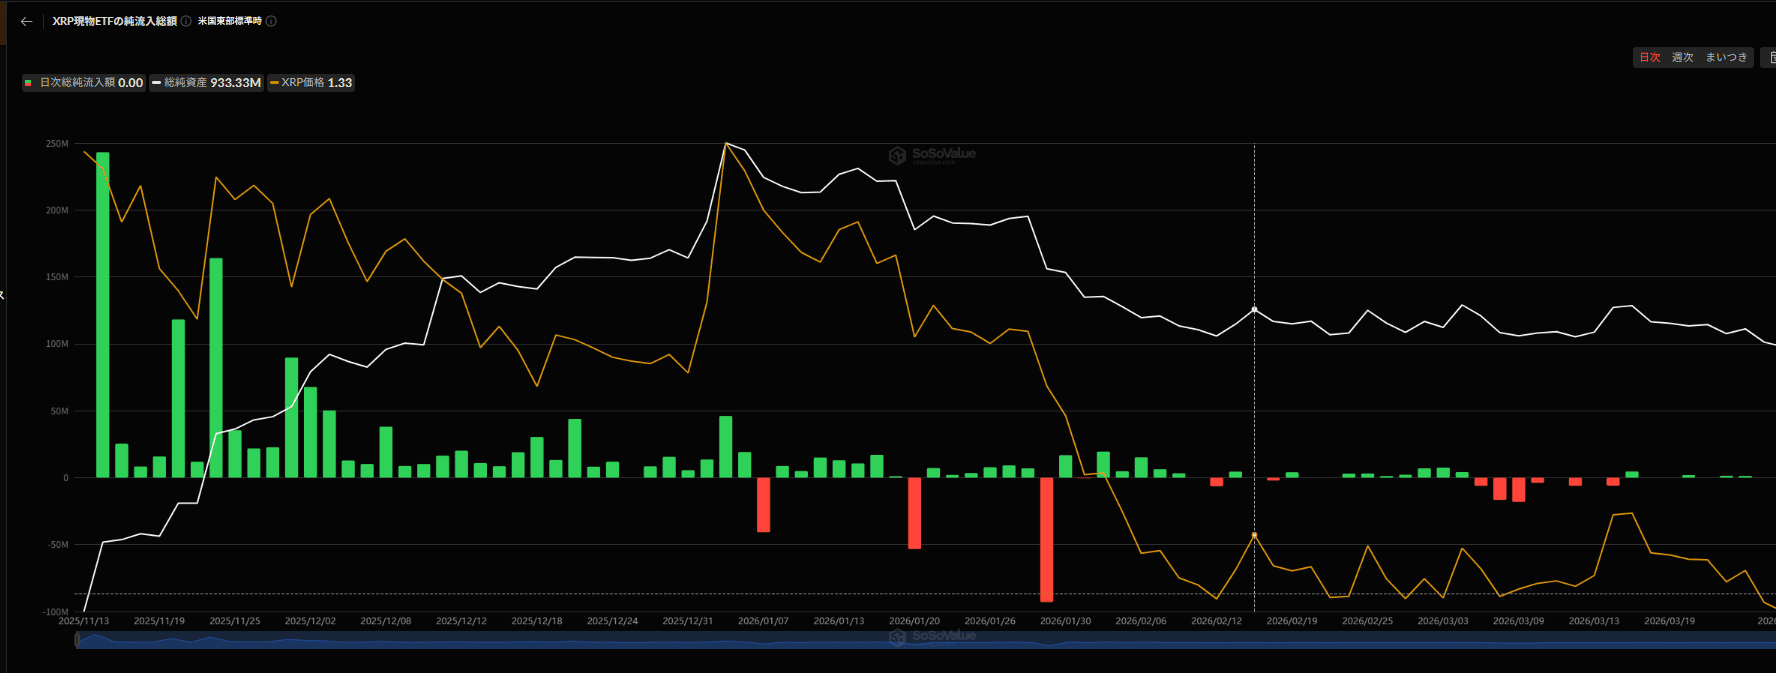Screen dimensions: 1776x673
Task: Click orange line marker on the dashed cursor
Action: (x=1254, y=535)
